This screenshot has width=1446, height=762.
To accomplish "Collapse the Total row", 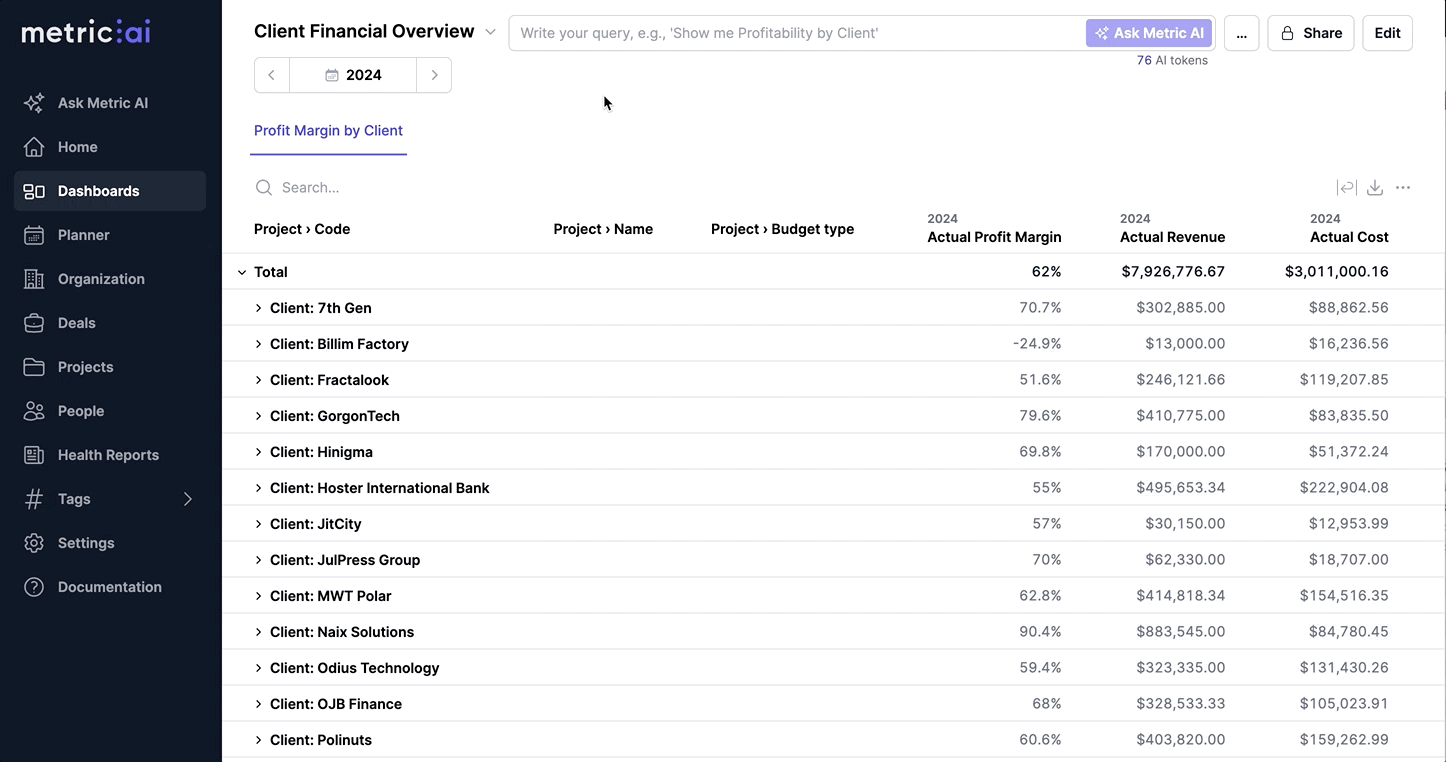I will pyautogui.click(x=241, y=272).
